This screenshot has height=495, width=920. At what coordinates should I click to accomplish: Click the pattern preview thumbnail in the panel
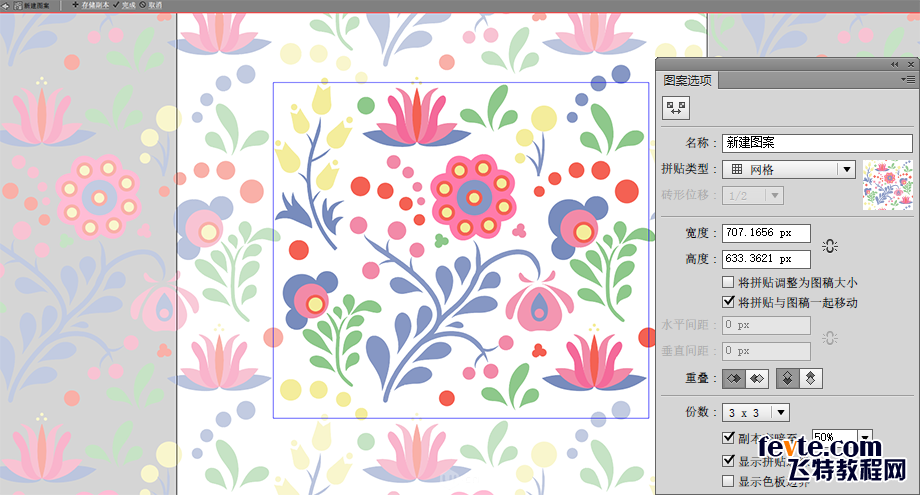pos(888,185)
